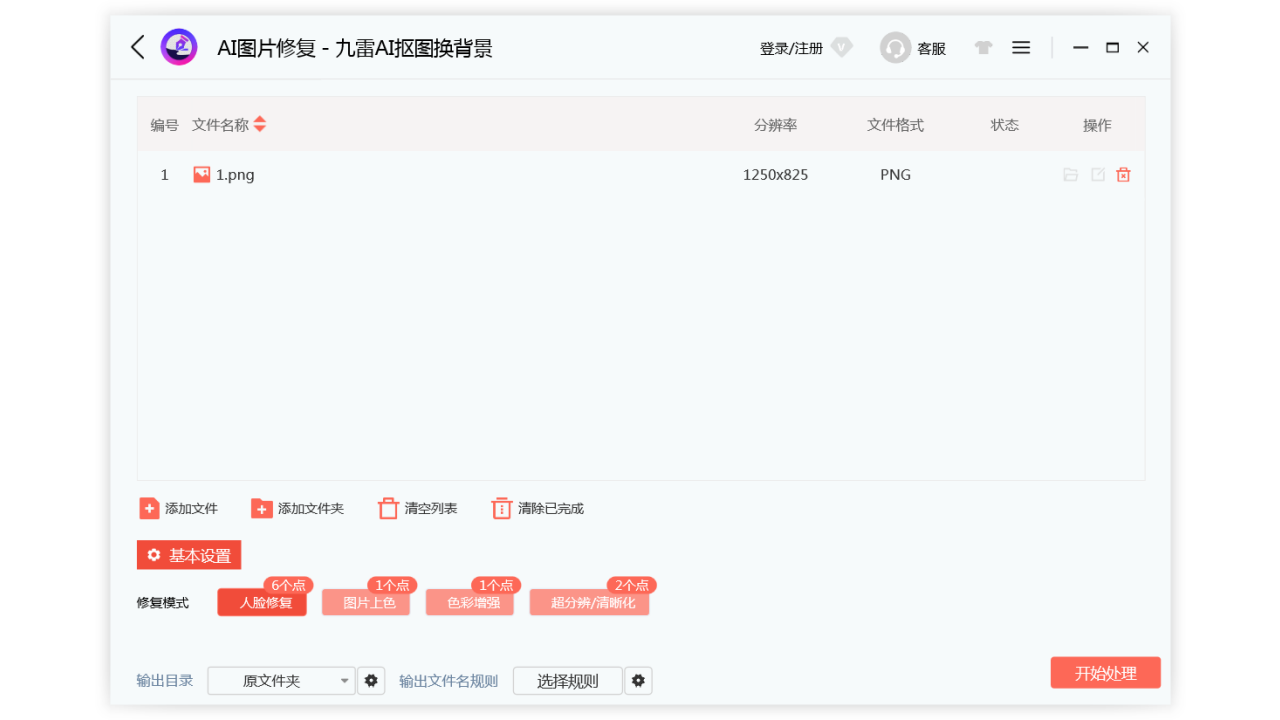Delete 1.png using the red trash icon
The image size is (1280, 720).
[x=1123, y=174]
